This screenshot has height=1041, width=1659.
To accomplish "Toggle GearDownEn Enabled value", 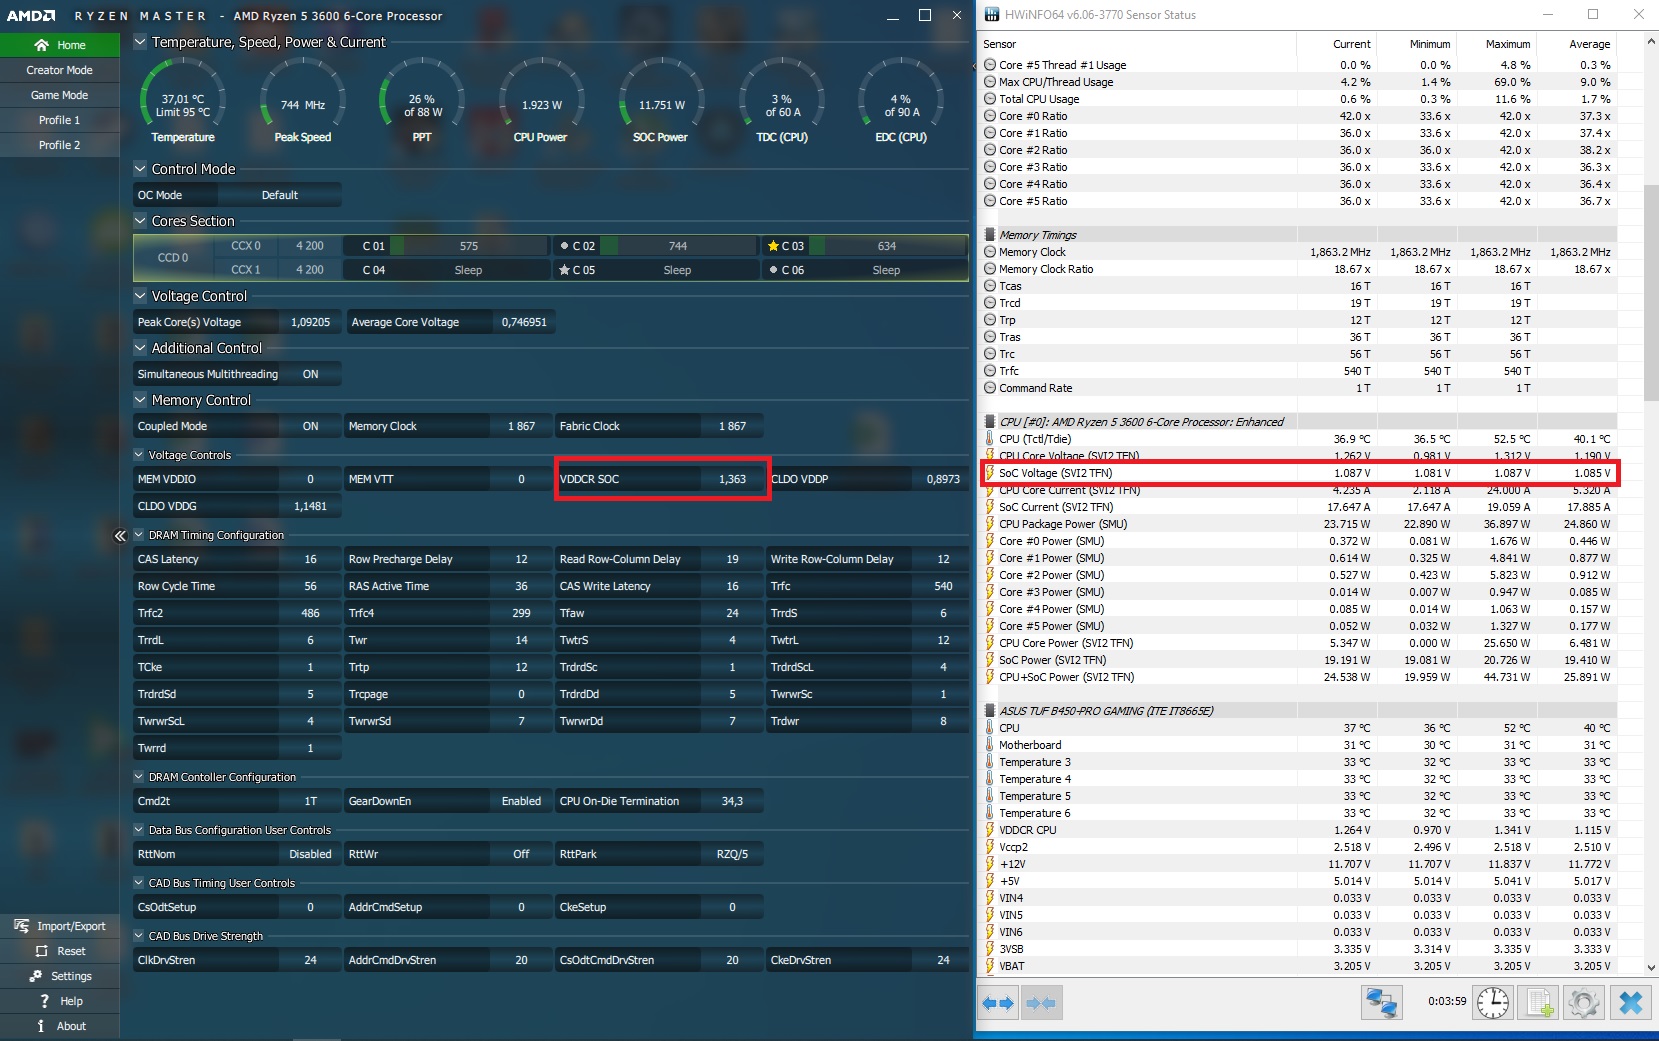I will point(521,801).
